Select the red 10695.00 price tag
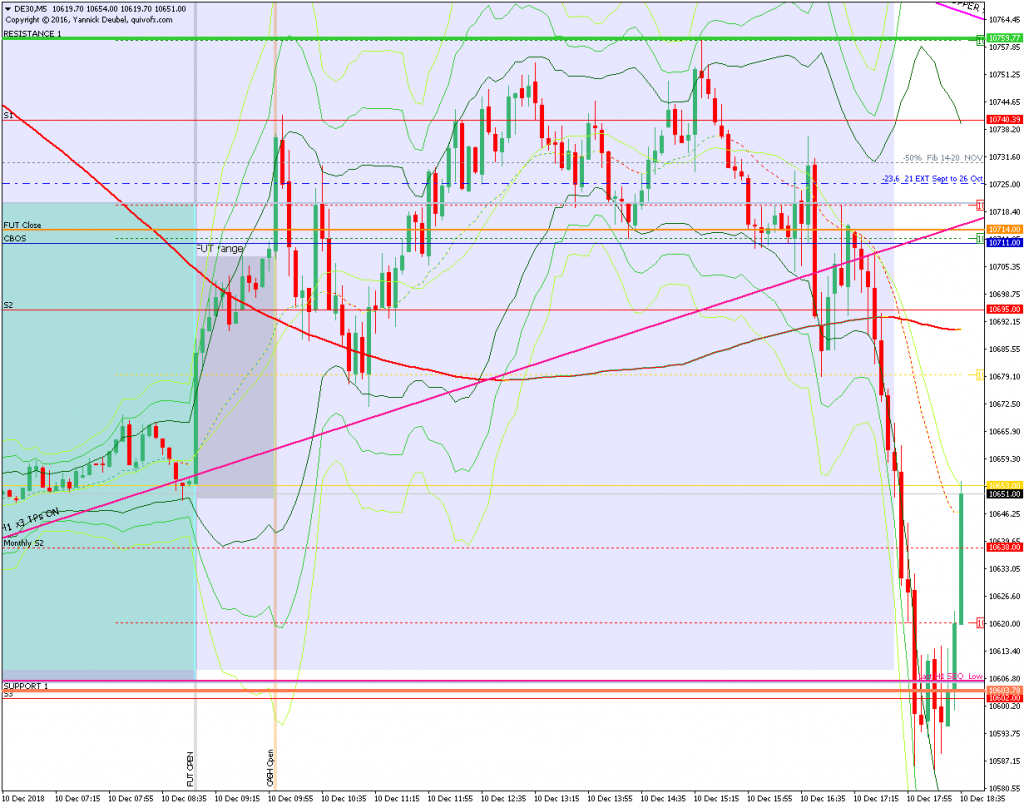 (1003, 310)
